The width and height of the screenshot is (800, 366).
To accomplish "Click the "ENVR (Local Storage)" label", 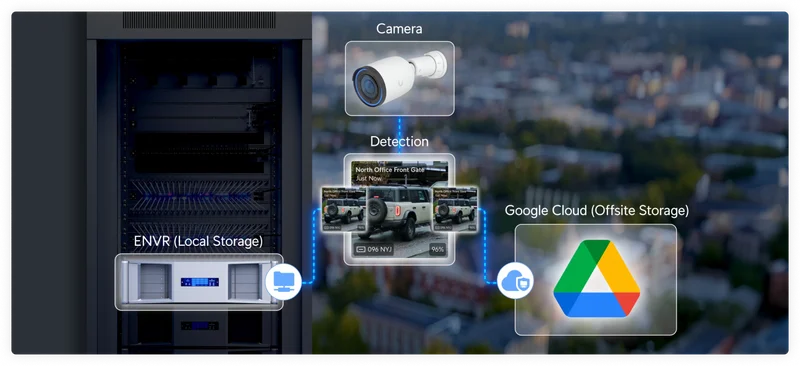I will (x=198, y=241).
